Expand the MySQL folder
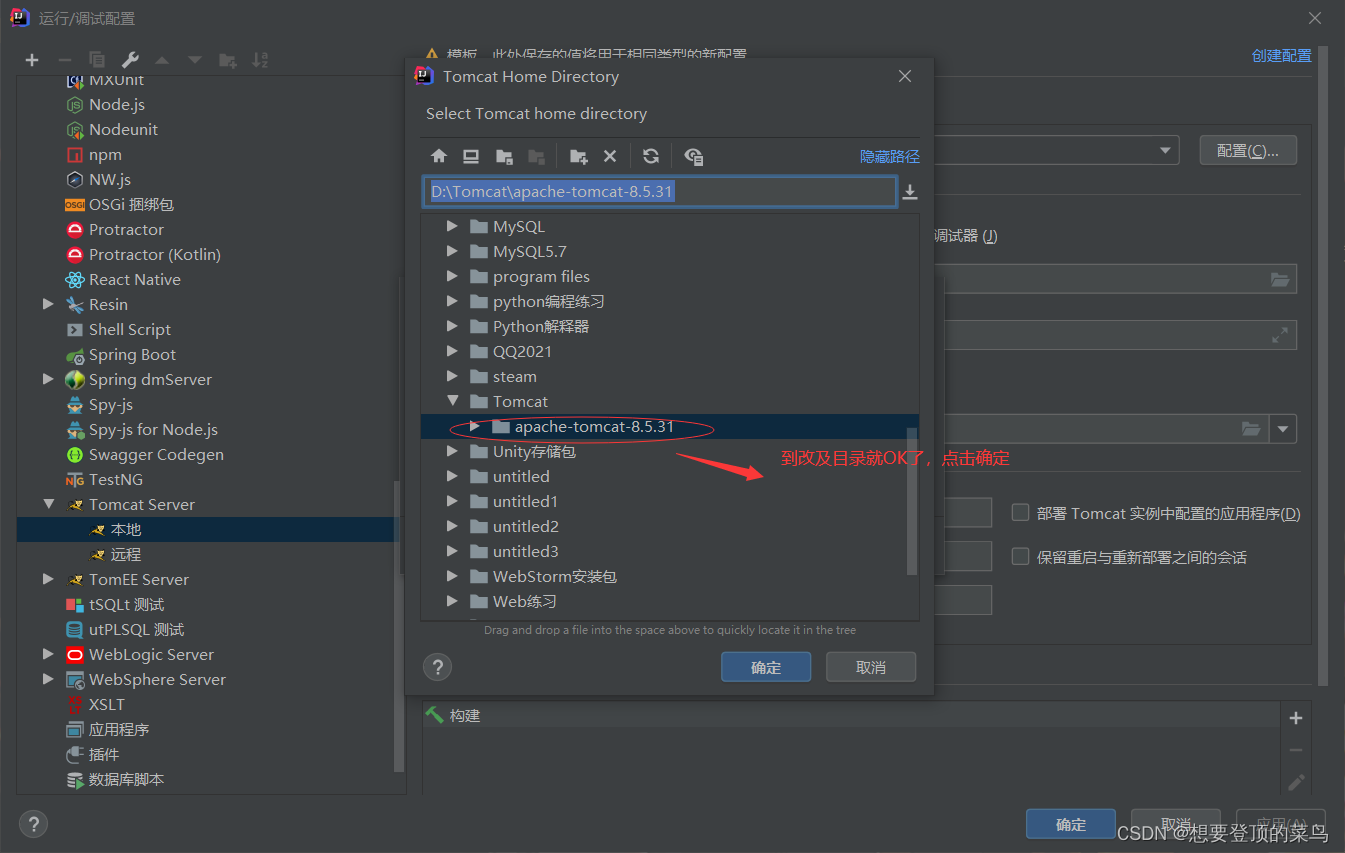The width and height of the screenshot is (1345, 853). tap(453, 227)
